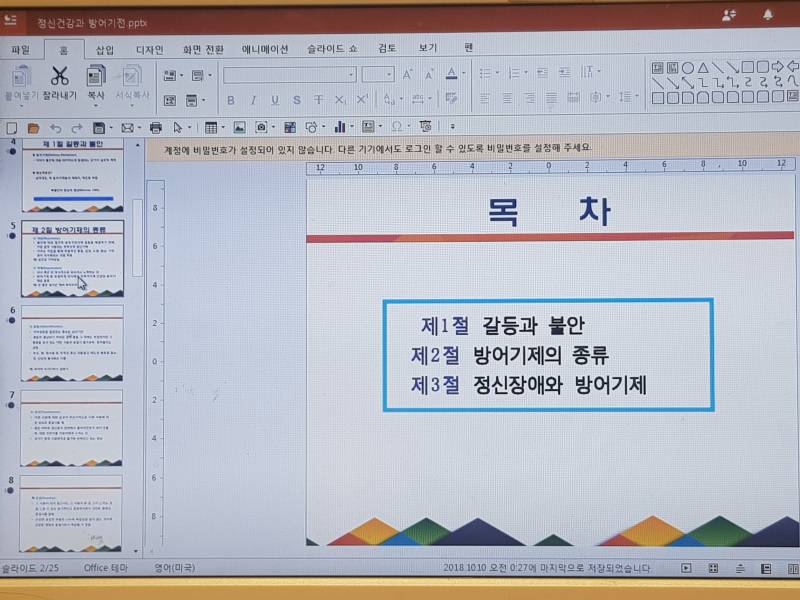The image size is (800, 600).
Task: Toggle italic formatting
Action: [253, 98]
